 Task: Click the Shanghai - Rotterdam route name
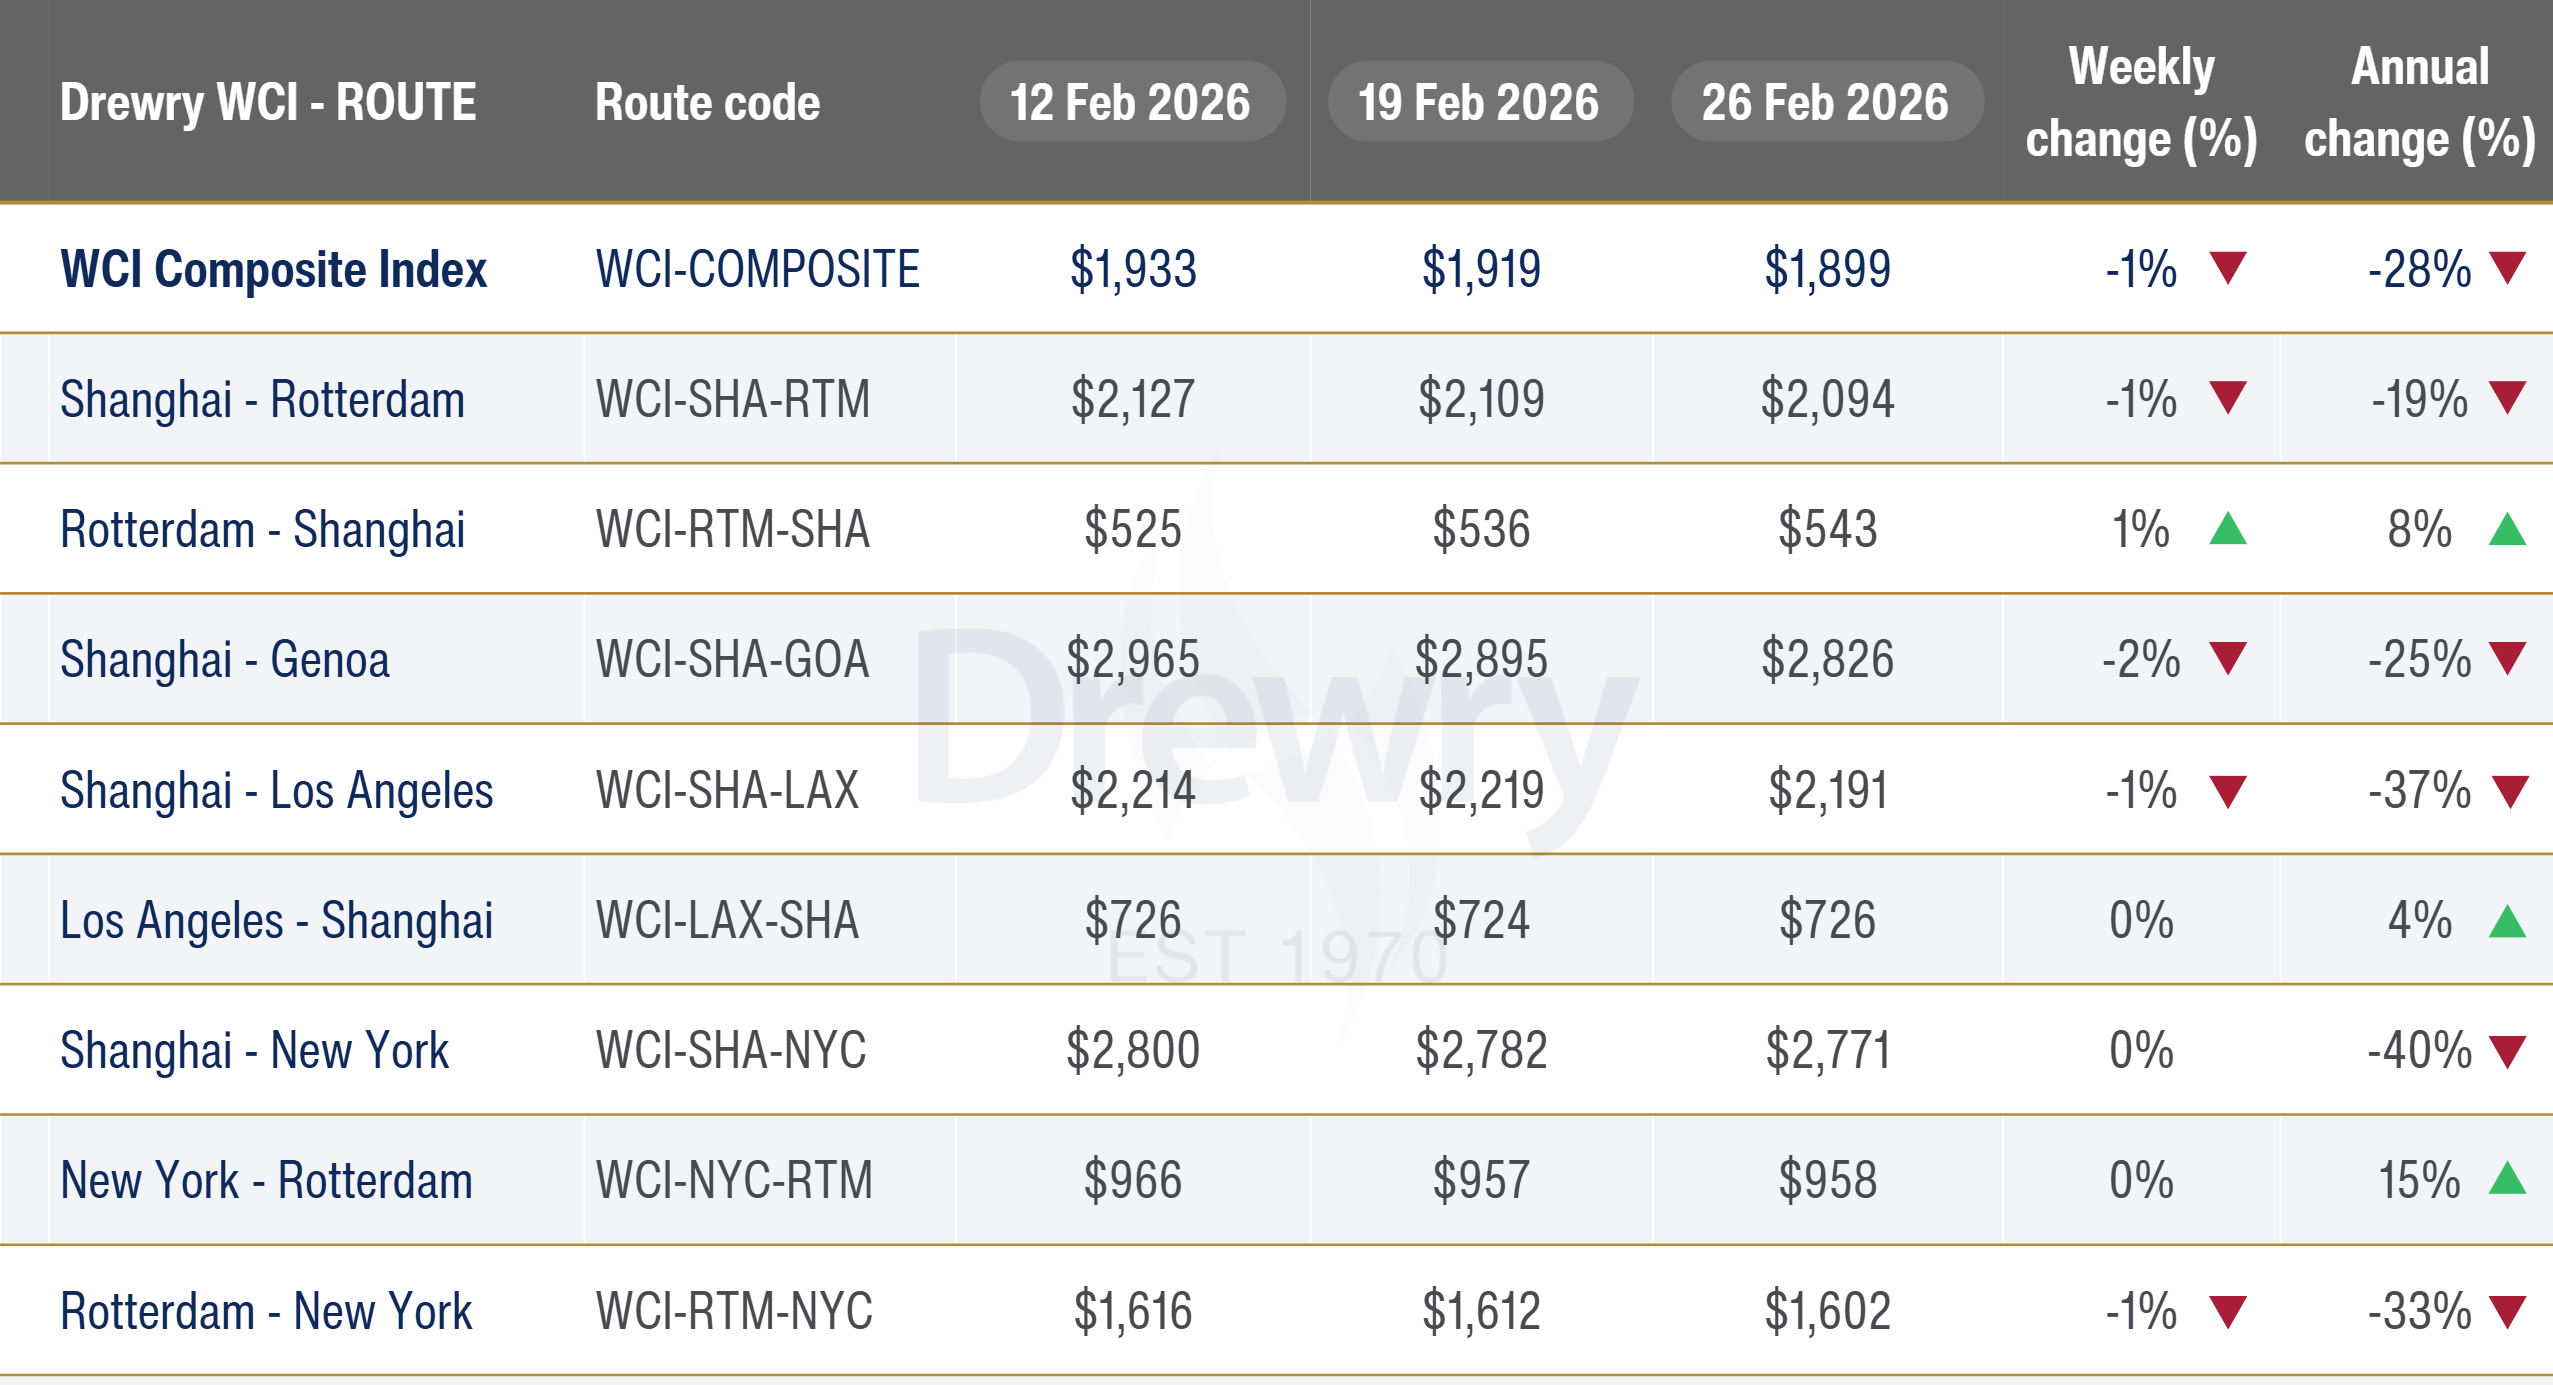click(x=262, y=400)
